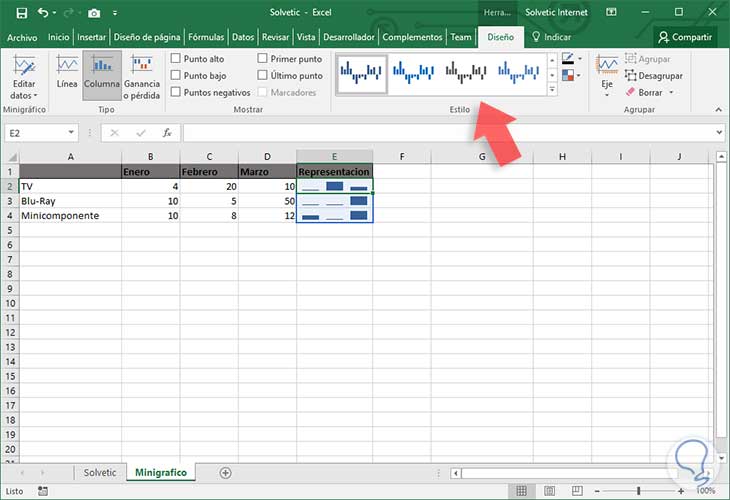
Task: Switch to Page Break preview icon
Action: click(577, 491)
